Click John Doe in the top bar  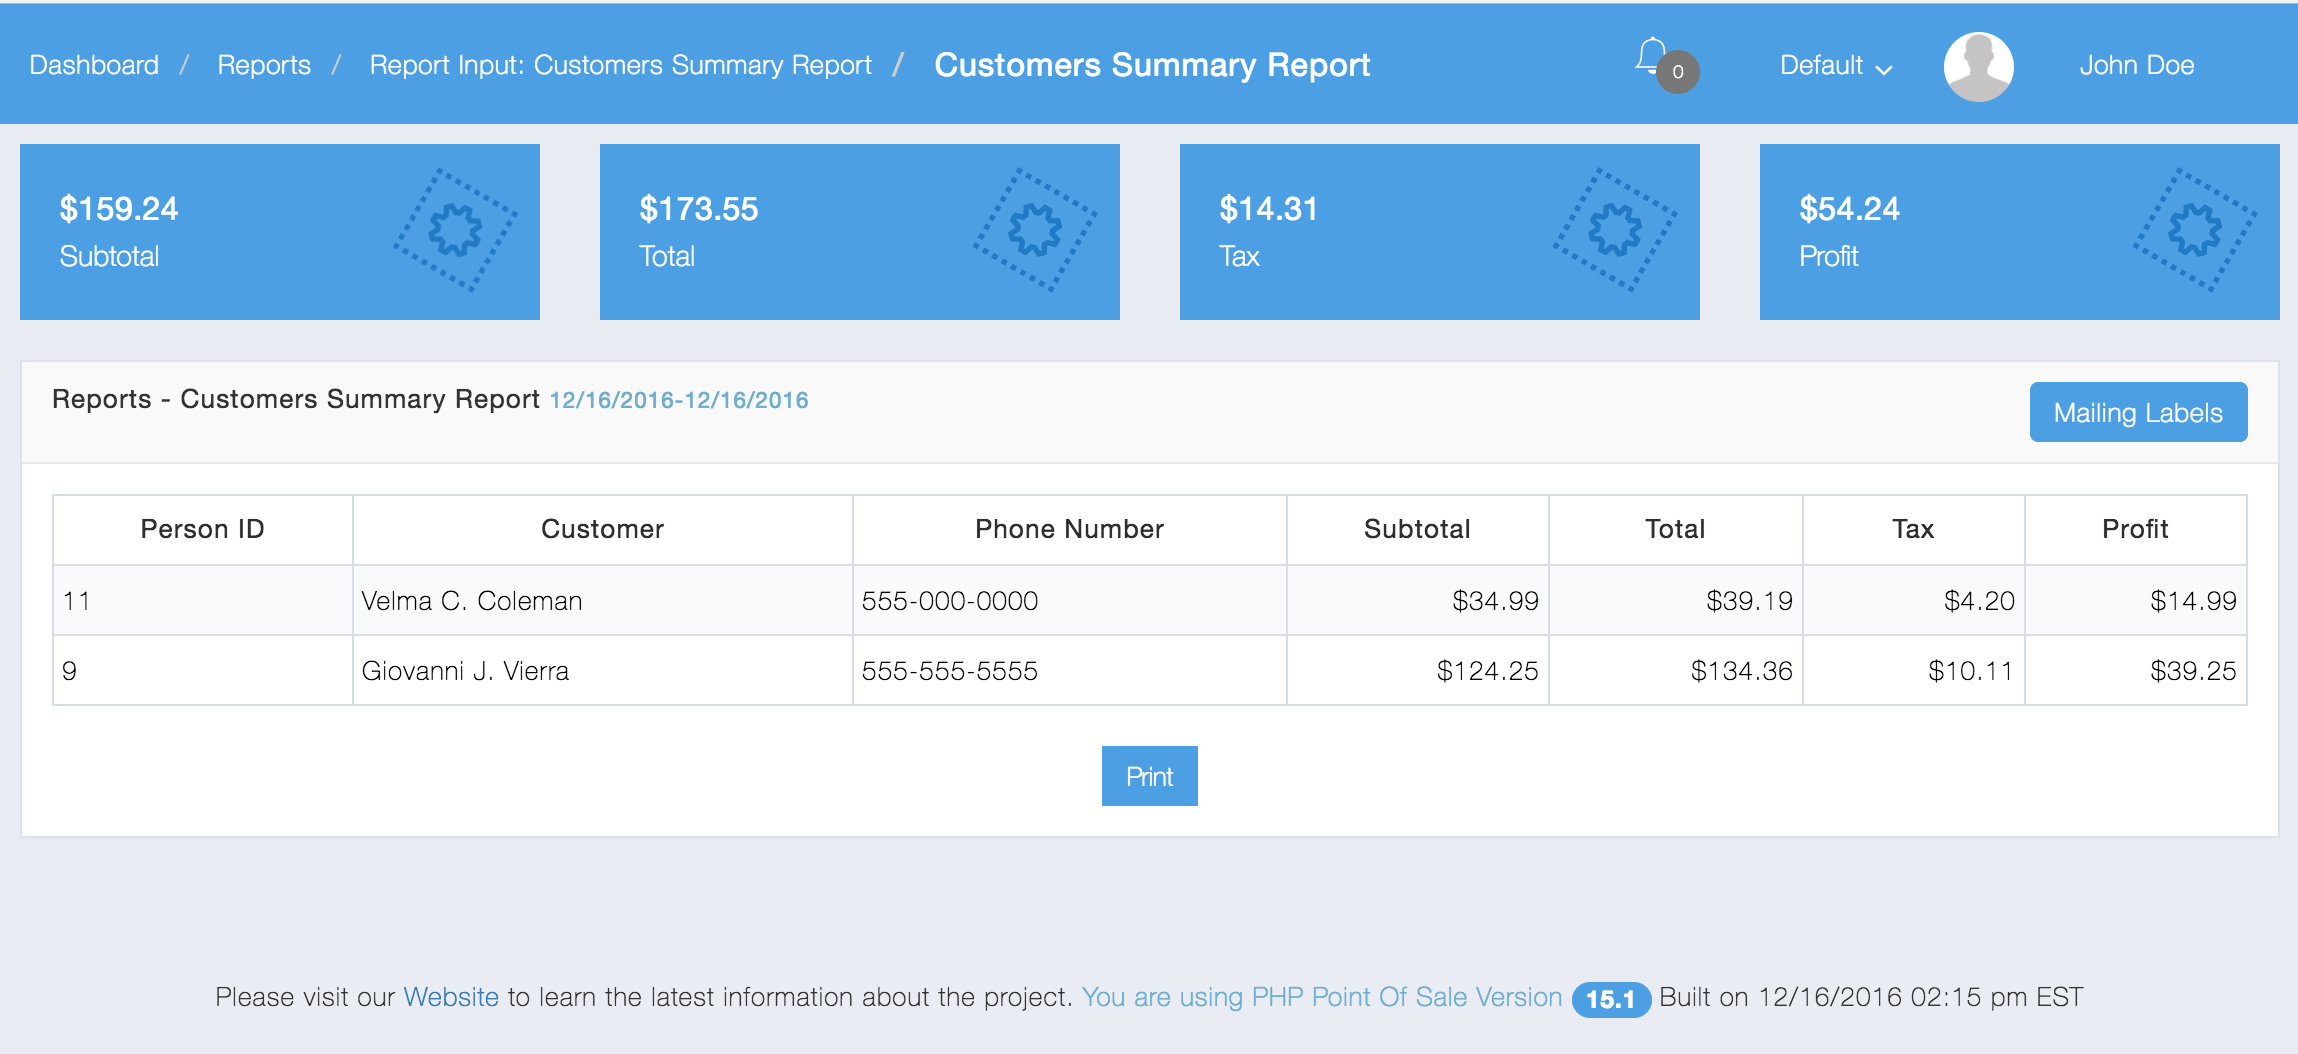pyautogui.click(x=2138, y=64)
